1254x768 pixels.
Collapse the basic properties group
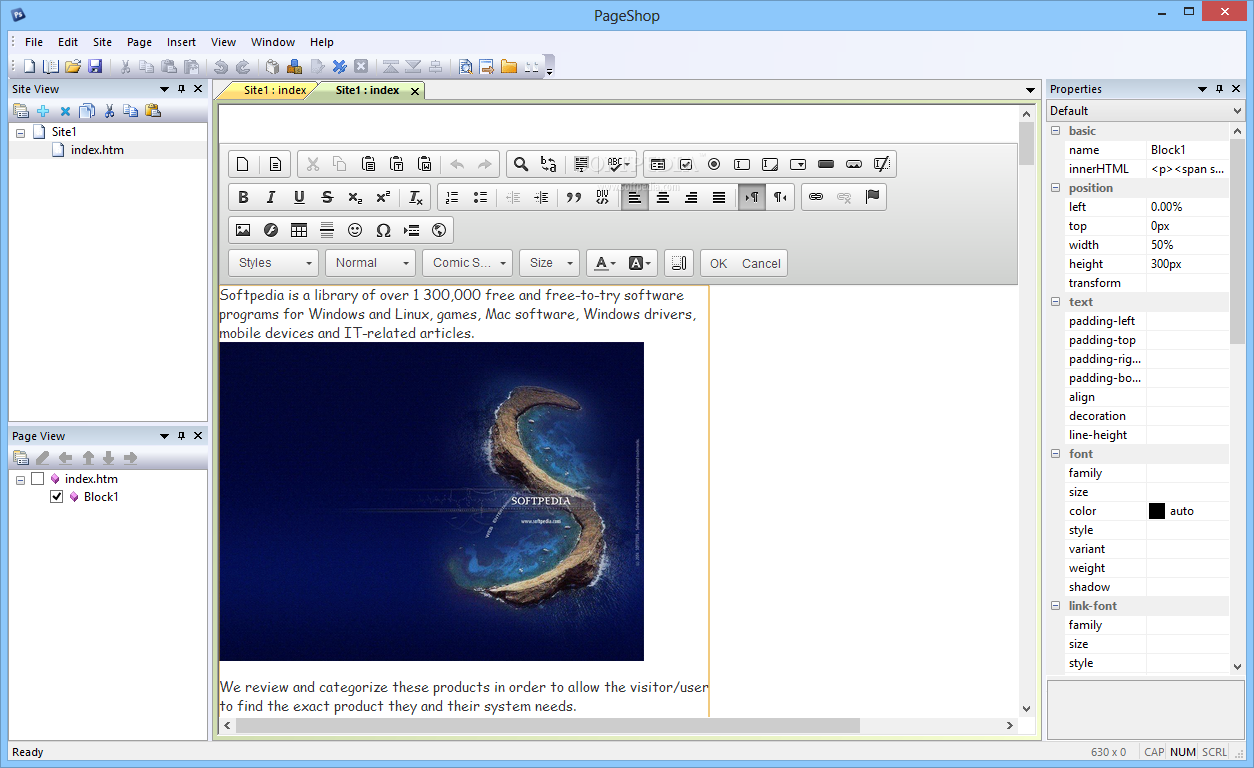point(1056,131)
